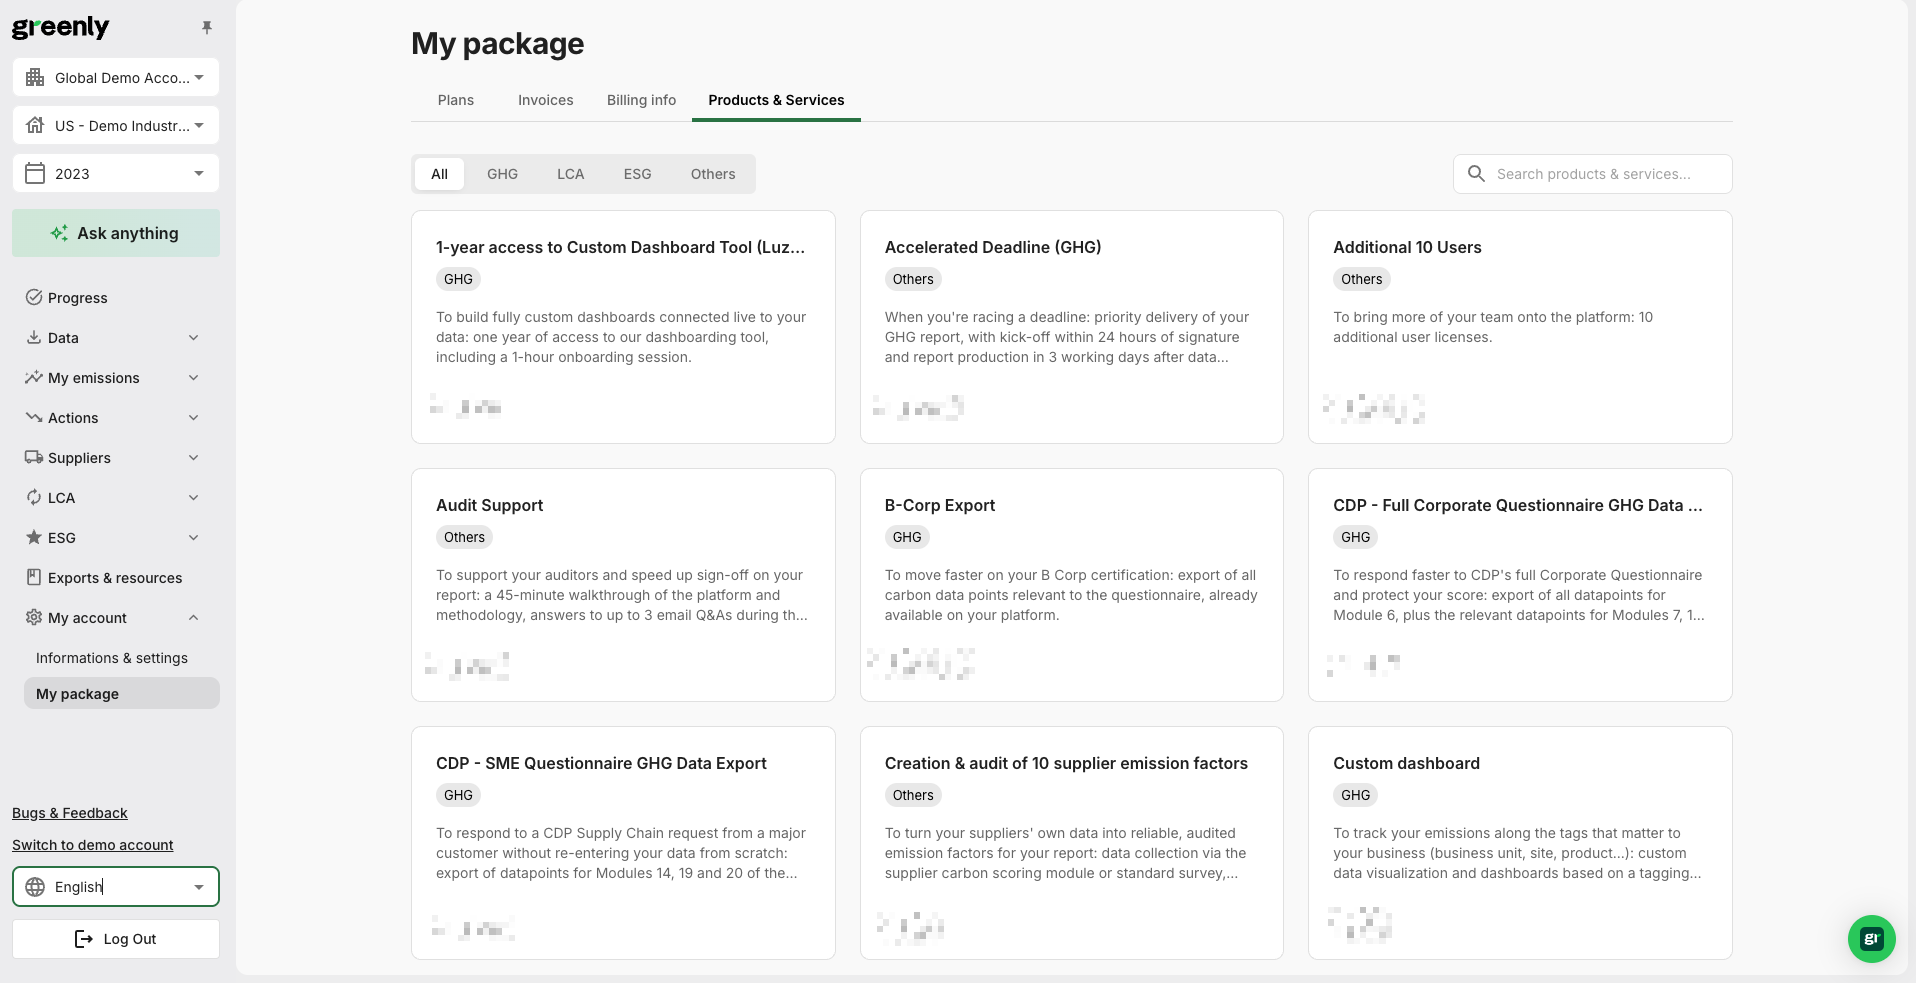Collapse the My account section chevron

coord(194,617)
